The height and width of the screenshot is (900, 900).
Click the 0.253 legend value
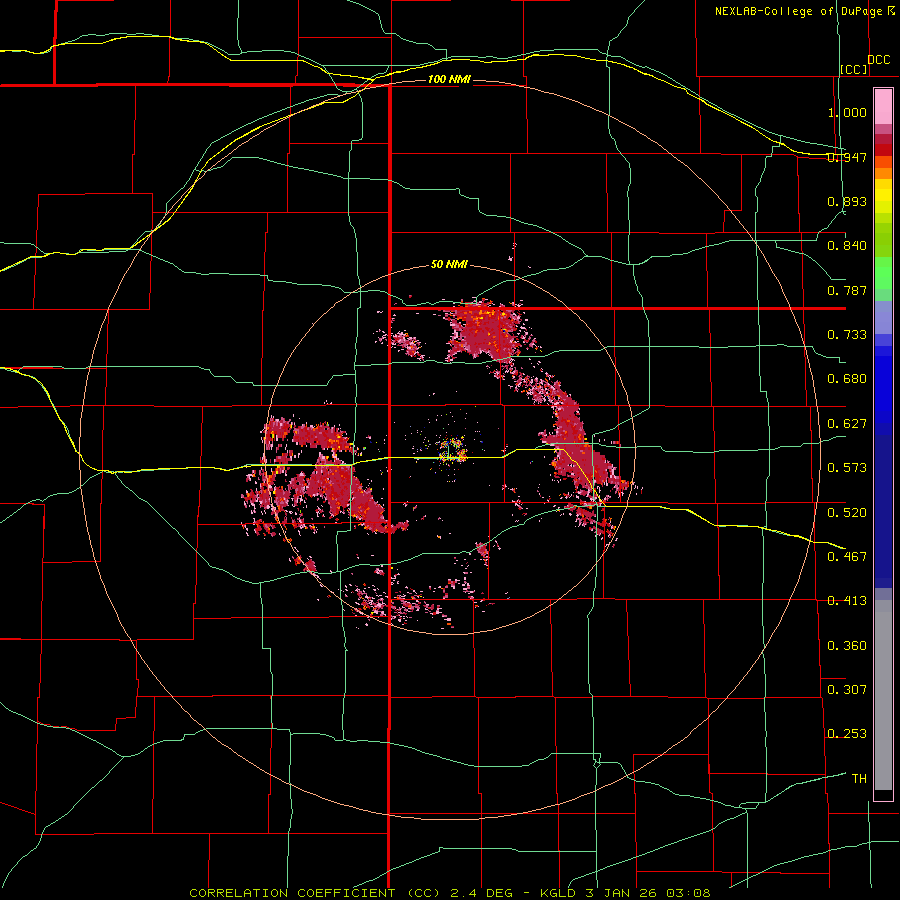click(x=847, y=734)
